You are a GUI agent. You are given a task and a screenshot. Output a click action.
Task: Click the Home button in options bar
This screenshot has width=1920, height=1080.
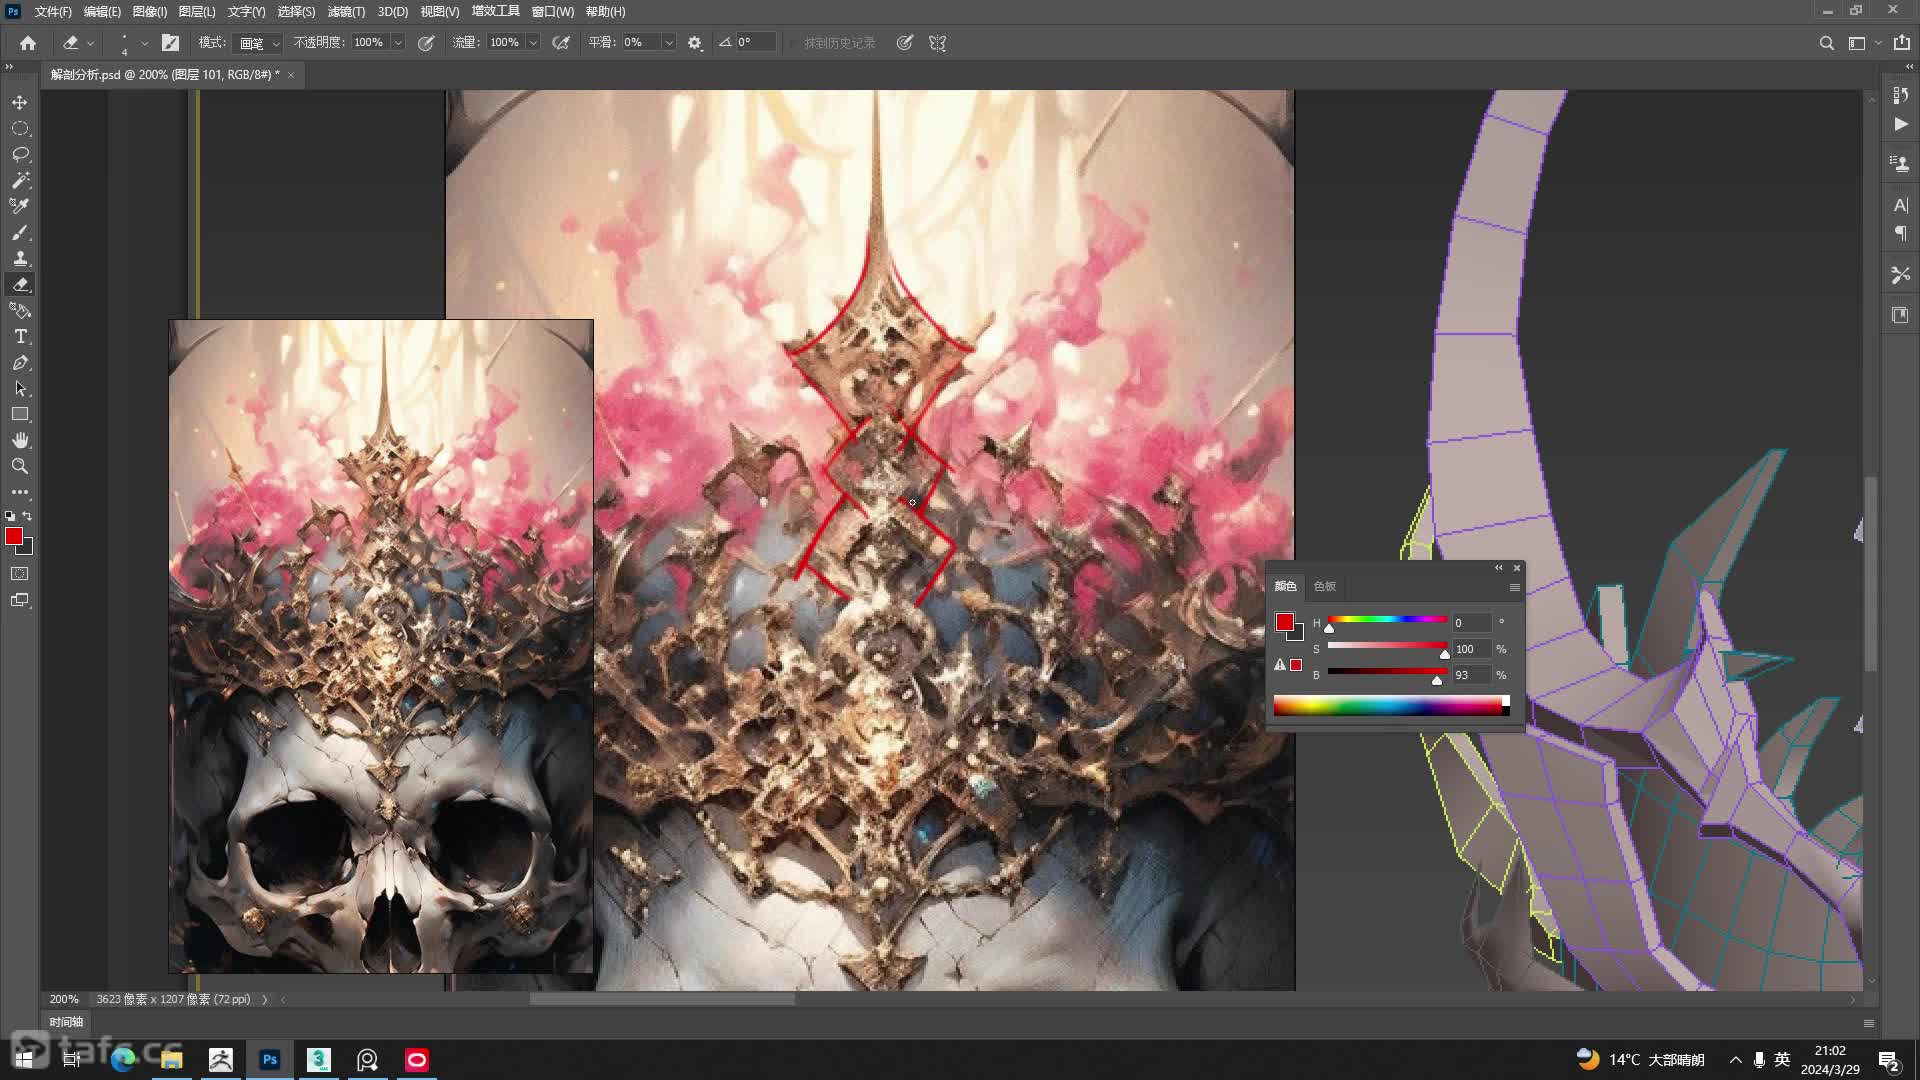pyautogui.click(x=28, y=43)
